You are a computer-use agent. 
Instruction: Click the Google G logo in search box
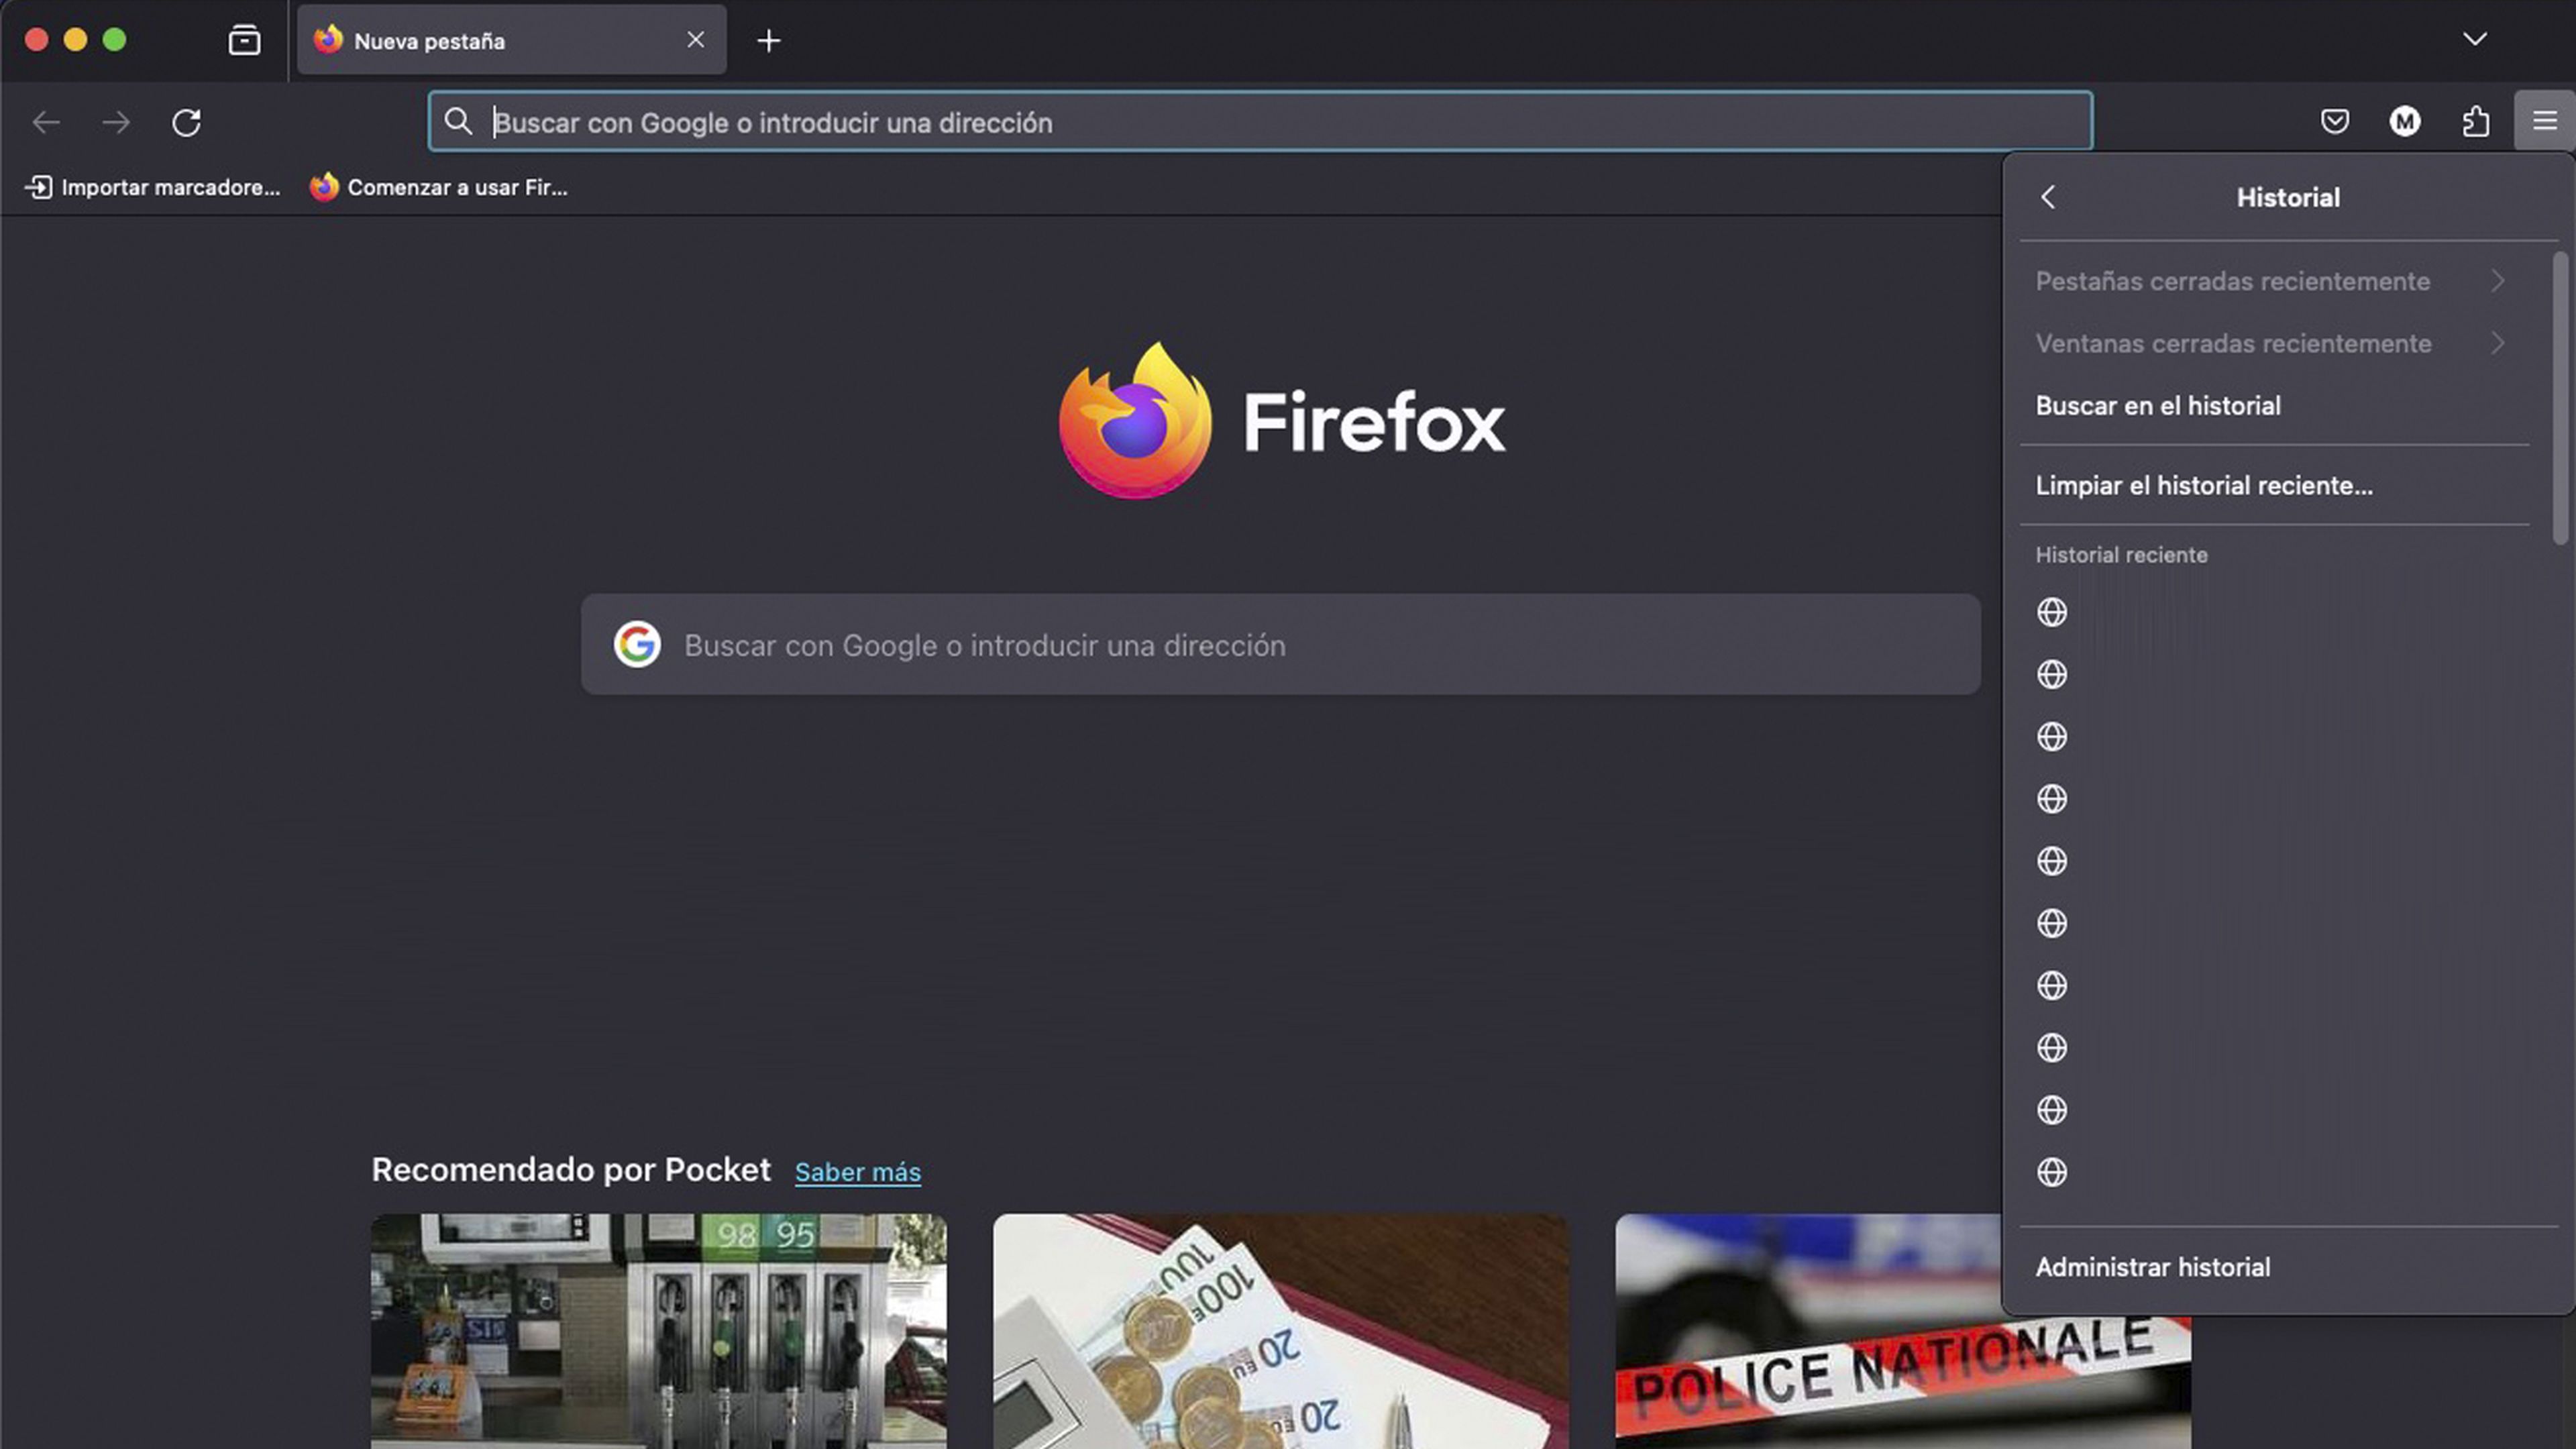click(637, 644)
